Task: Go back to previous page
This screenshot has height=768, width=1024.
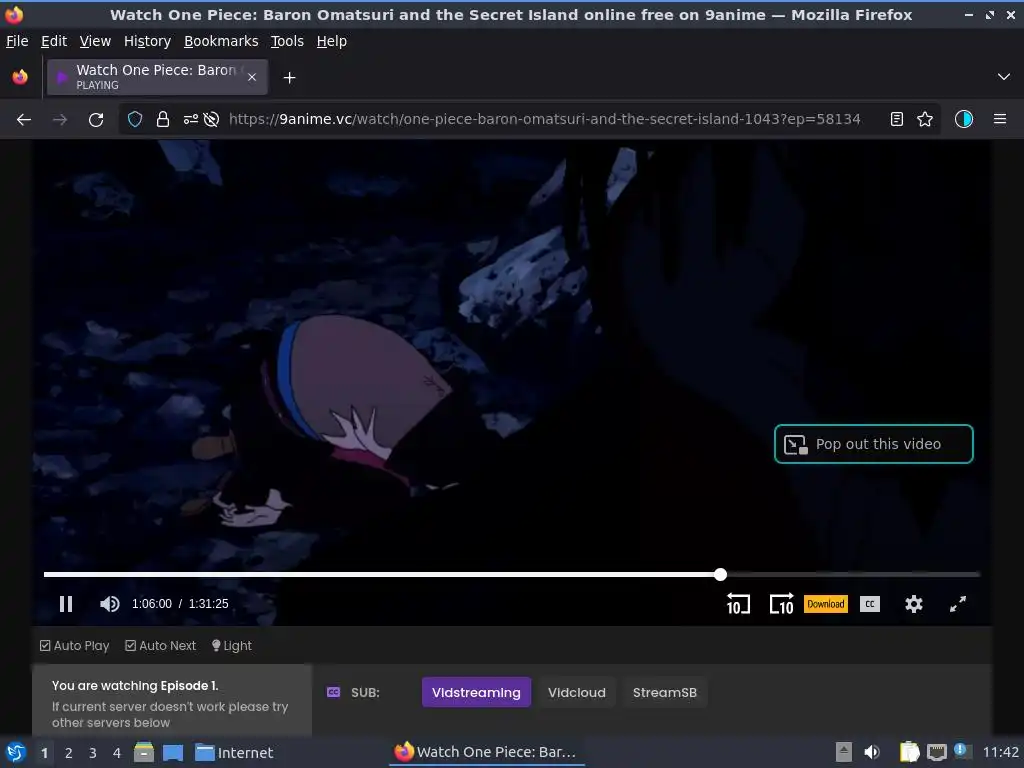Action: (24, 120)
